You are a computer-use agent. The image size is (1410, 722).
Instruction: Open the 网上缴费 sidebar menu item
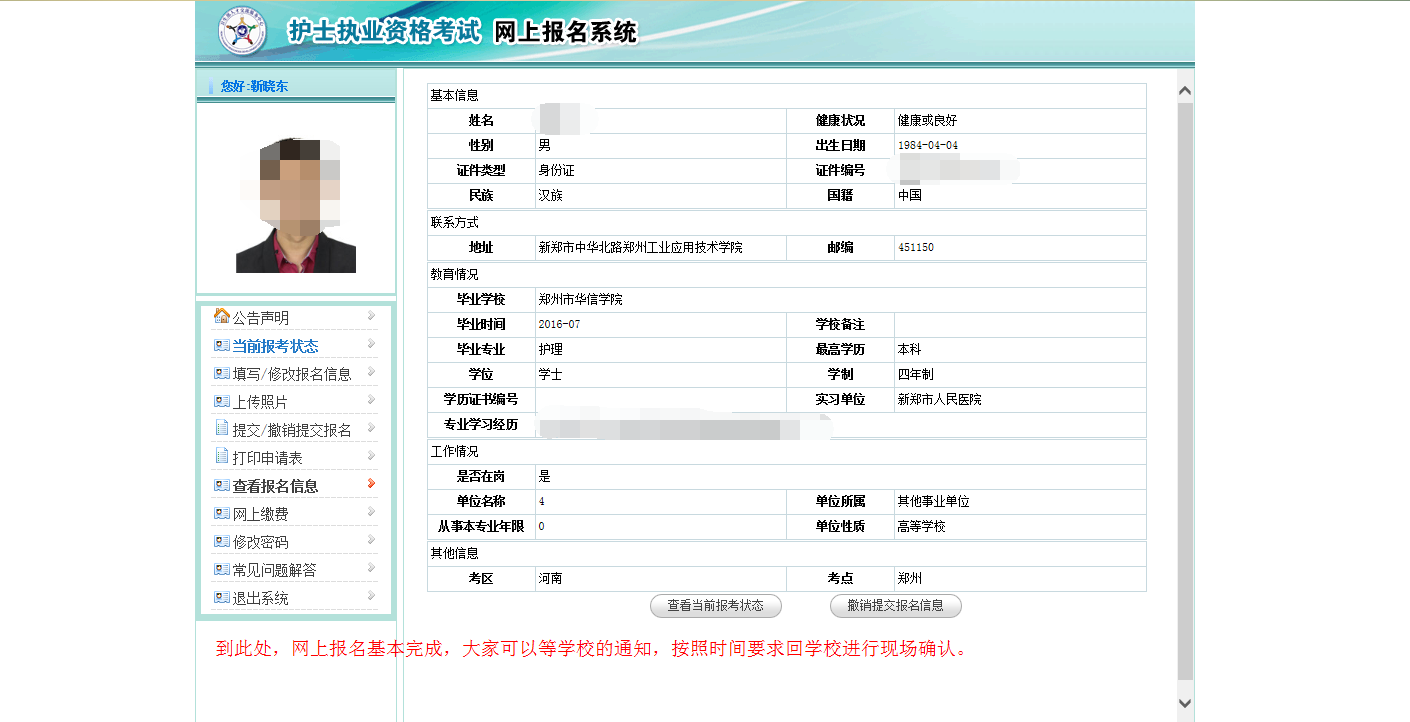point(260,514)
